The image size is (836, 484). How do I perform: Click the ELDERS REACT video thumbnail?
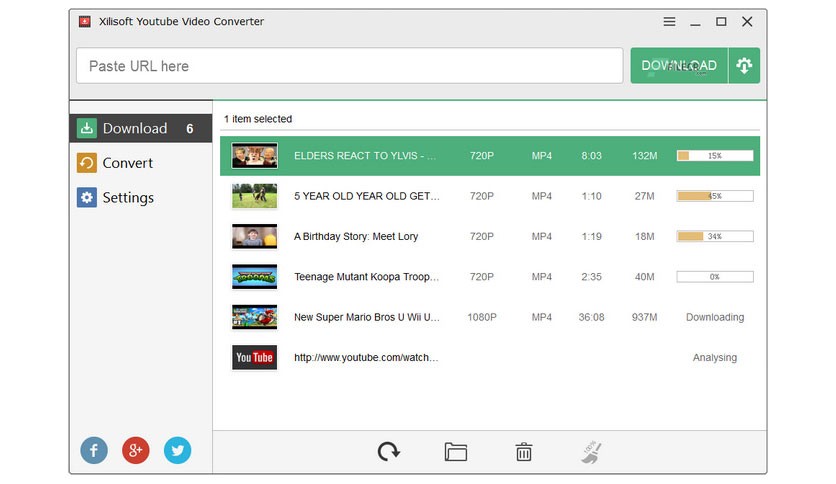click(x=254, y=156)
